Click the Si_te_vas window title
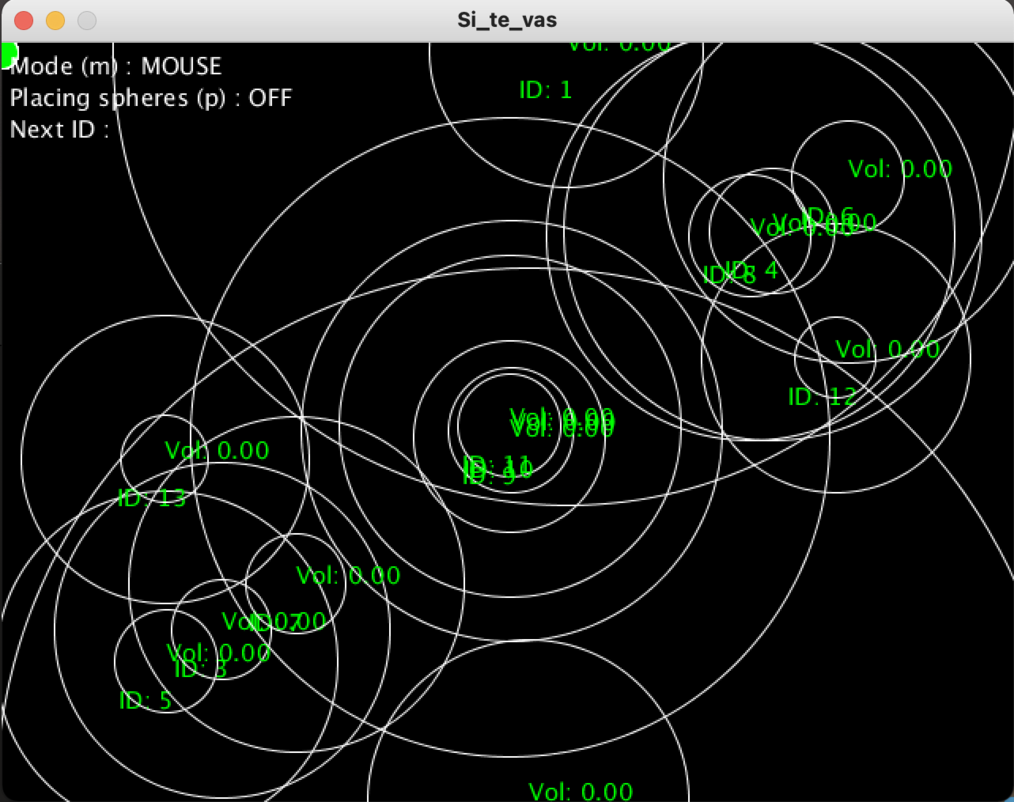The height and width of the screenshot is (802, 1014). click(507, 20)
